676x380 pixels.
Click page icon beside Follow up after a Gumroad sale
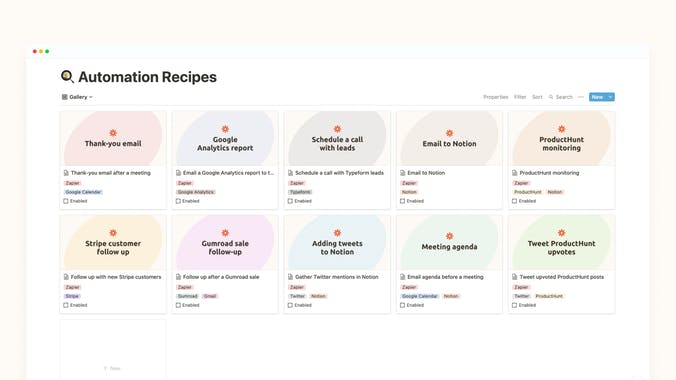(x=178, y=277)
